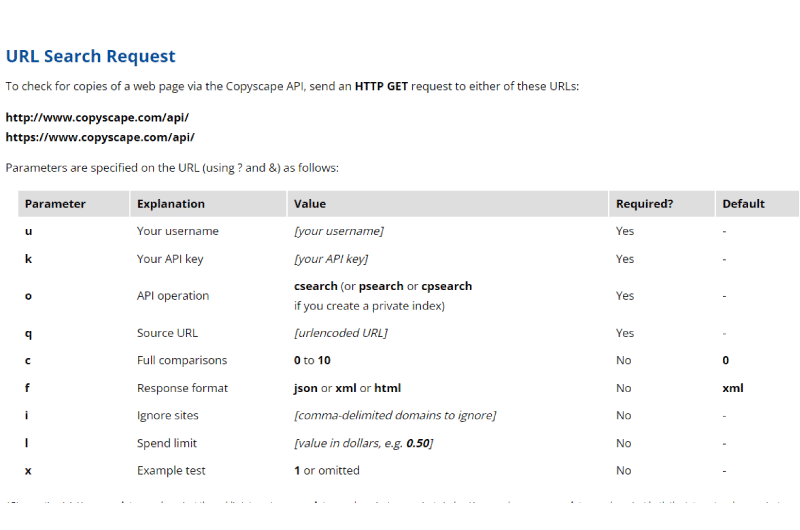Click 'Example test' explanation
This screenshot has width=800, height=530.
171,471
